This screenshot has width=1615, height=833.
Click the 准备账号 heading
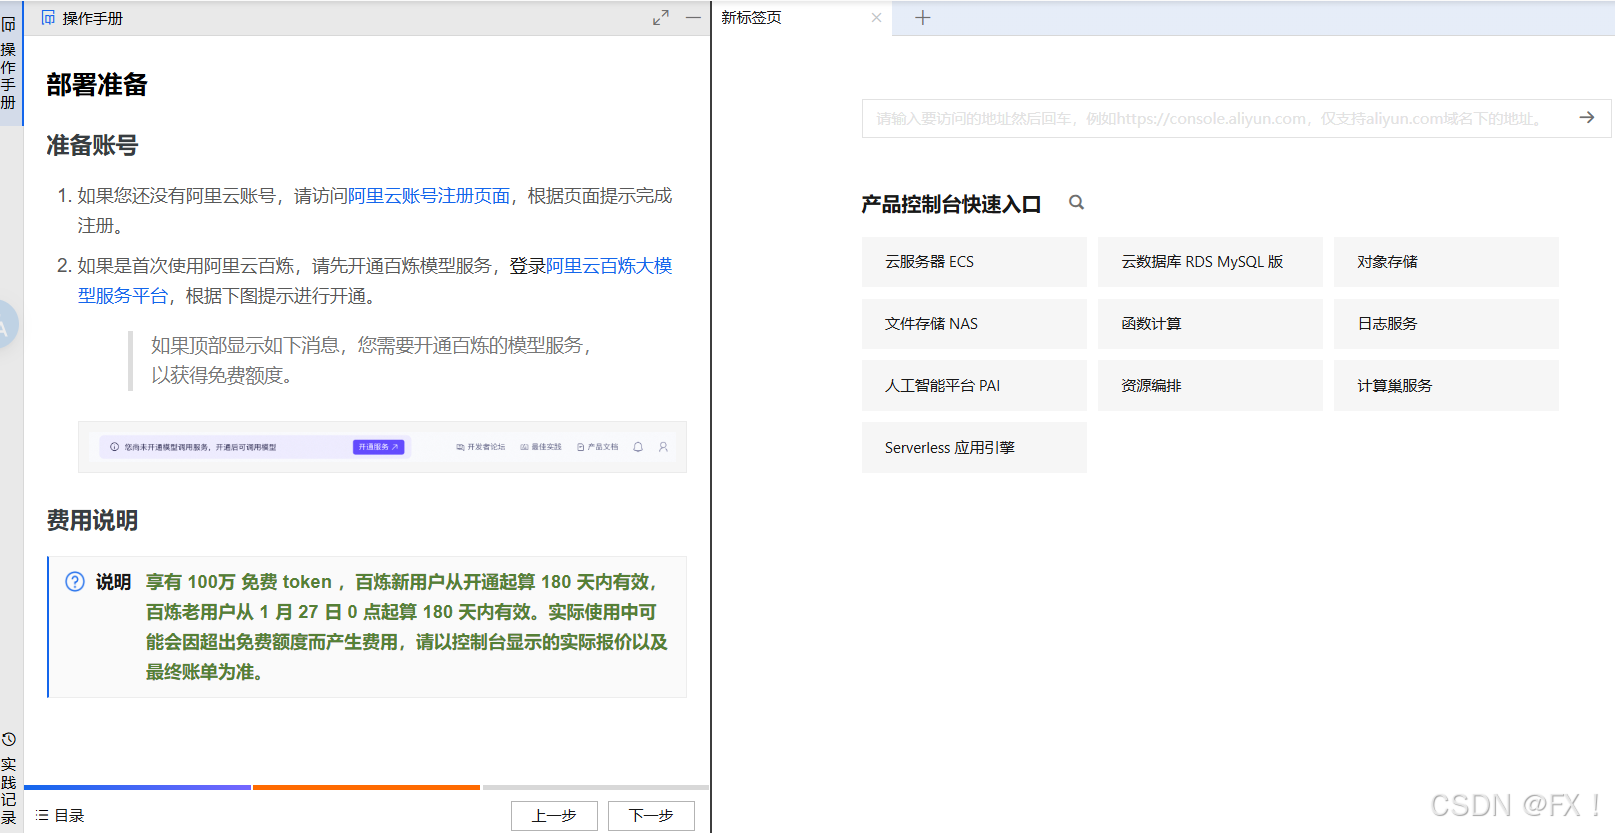tap(92, 146)
